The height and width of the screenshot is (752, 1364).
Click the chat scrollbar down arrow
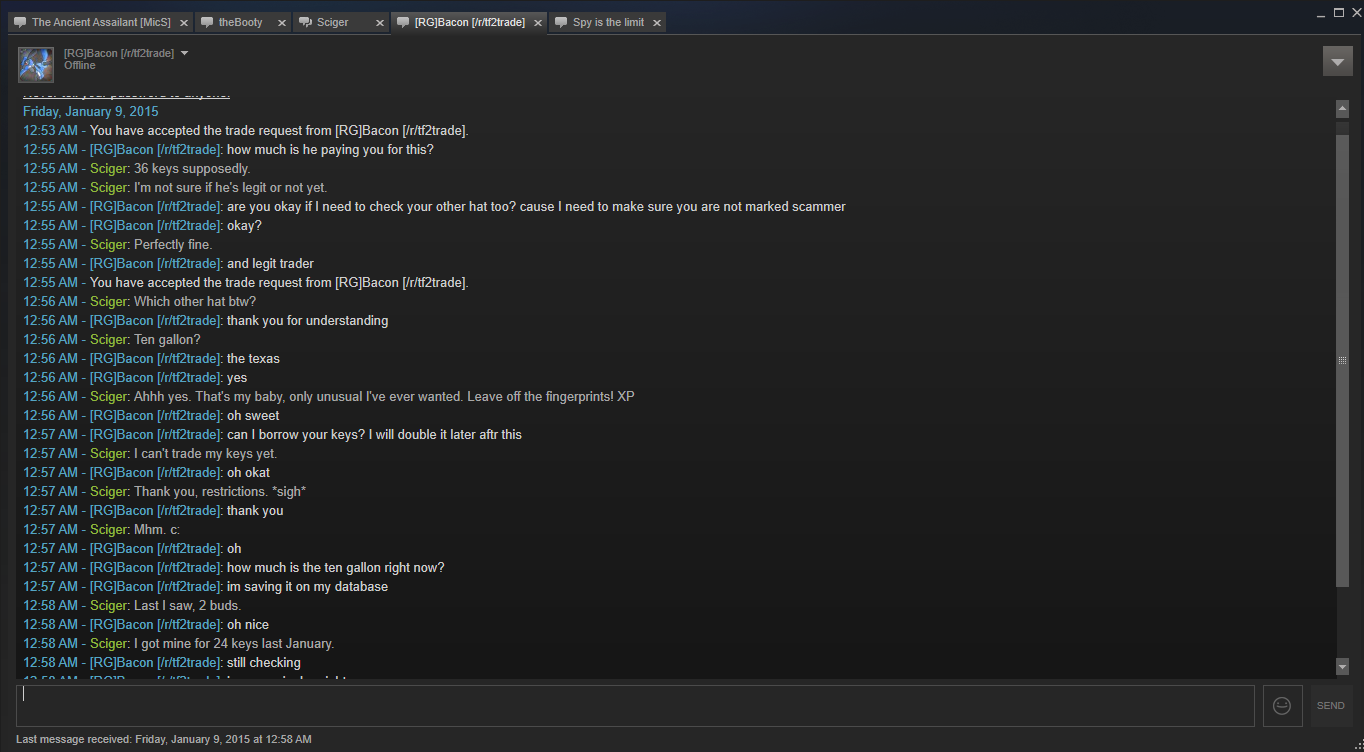click(x=1342, y=666)
